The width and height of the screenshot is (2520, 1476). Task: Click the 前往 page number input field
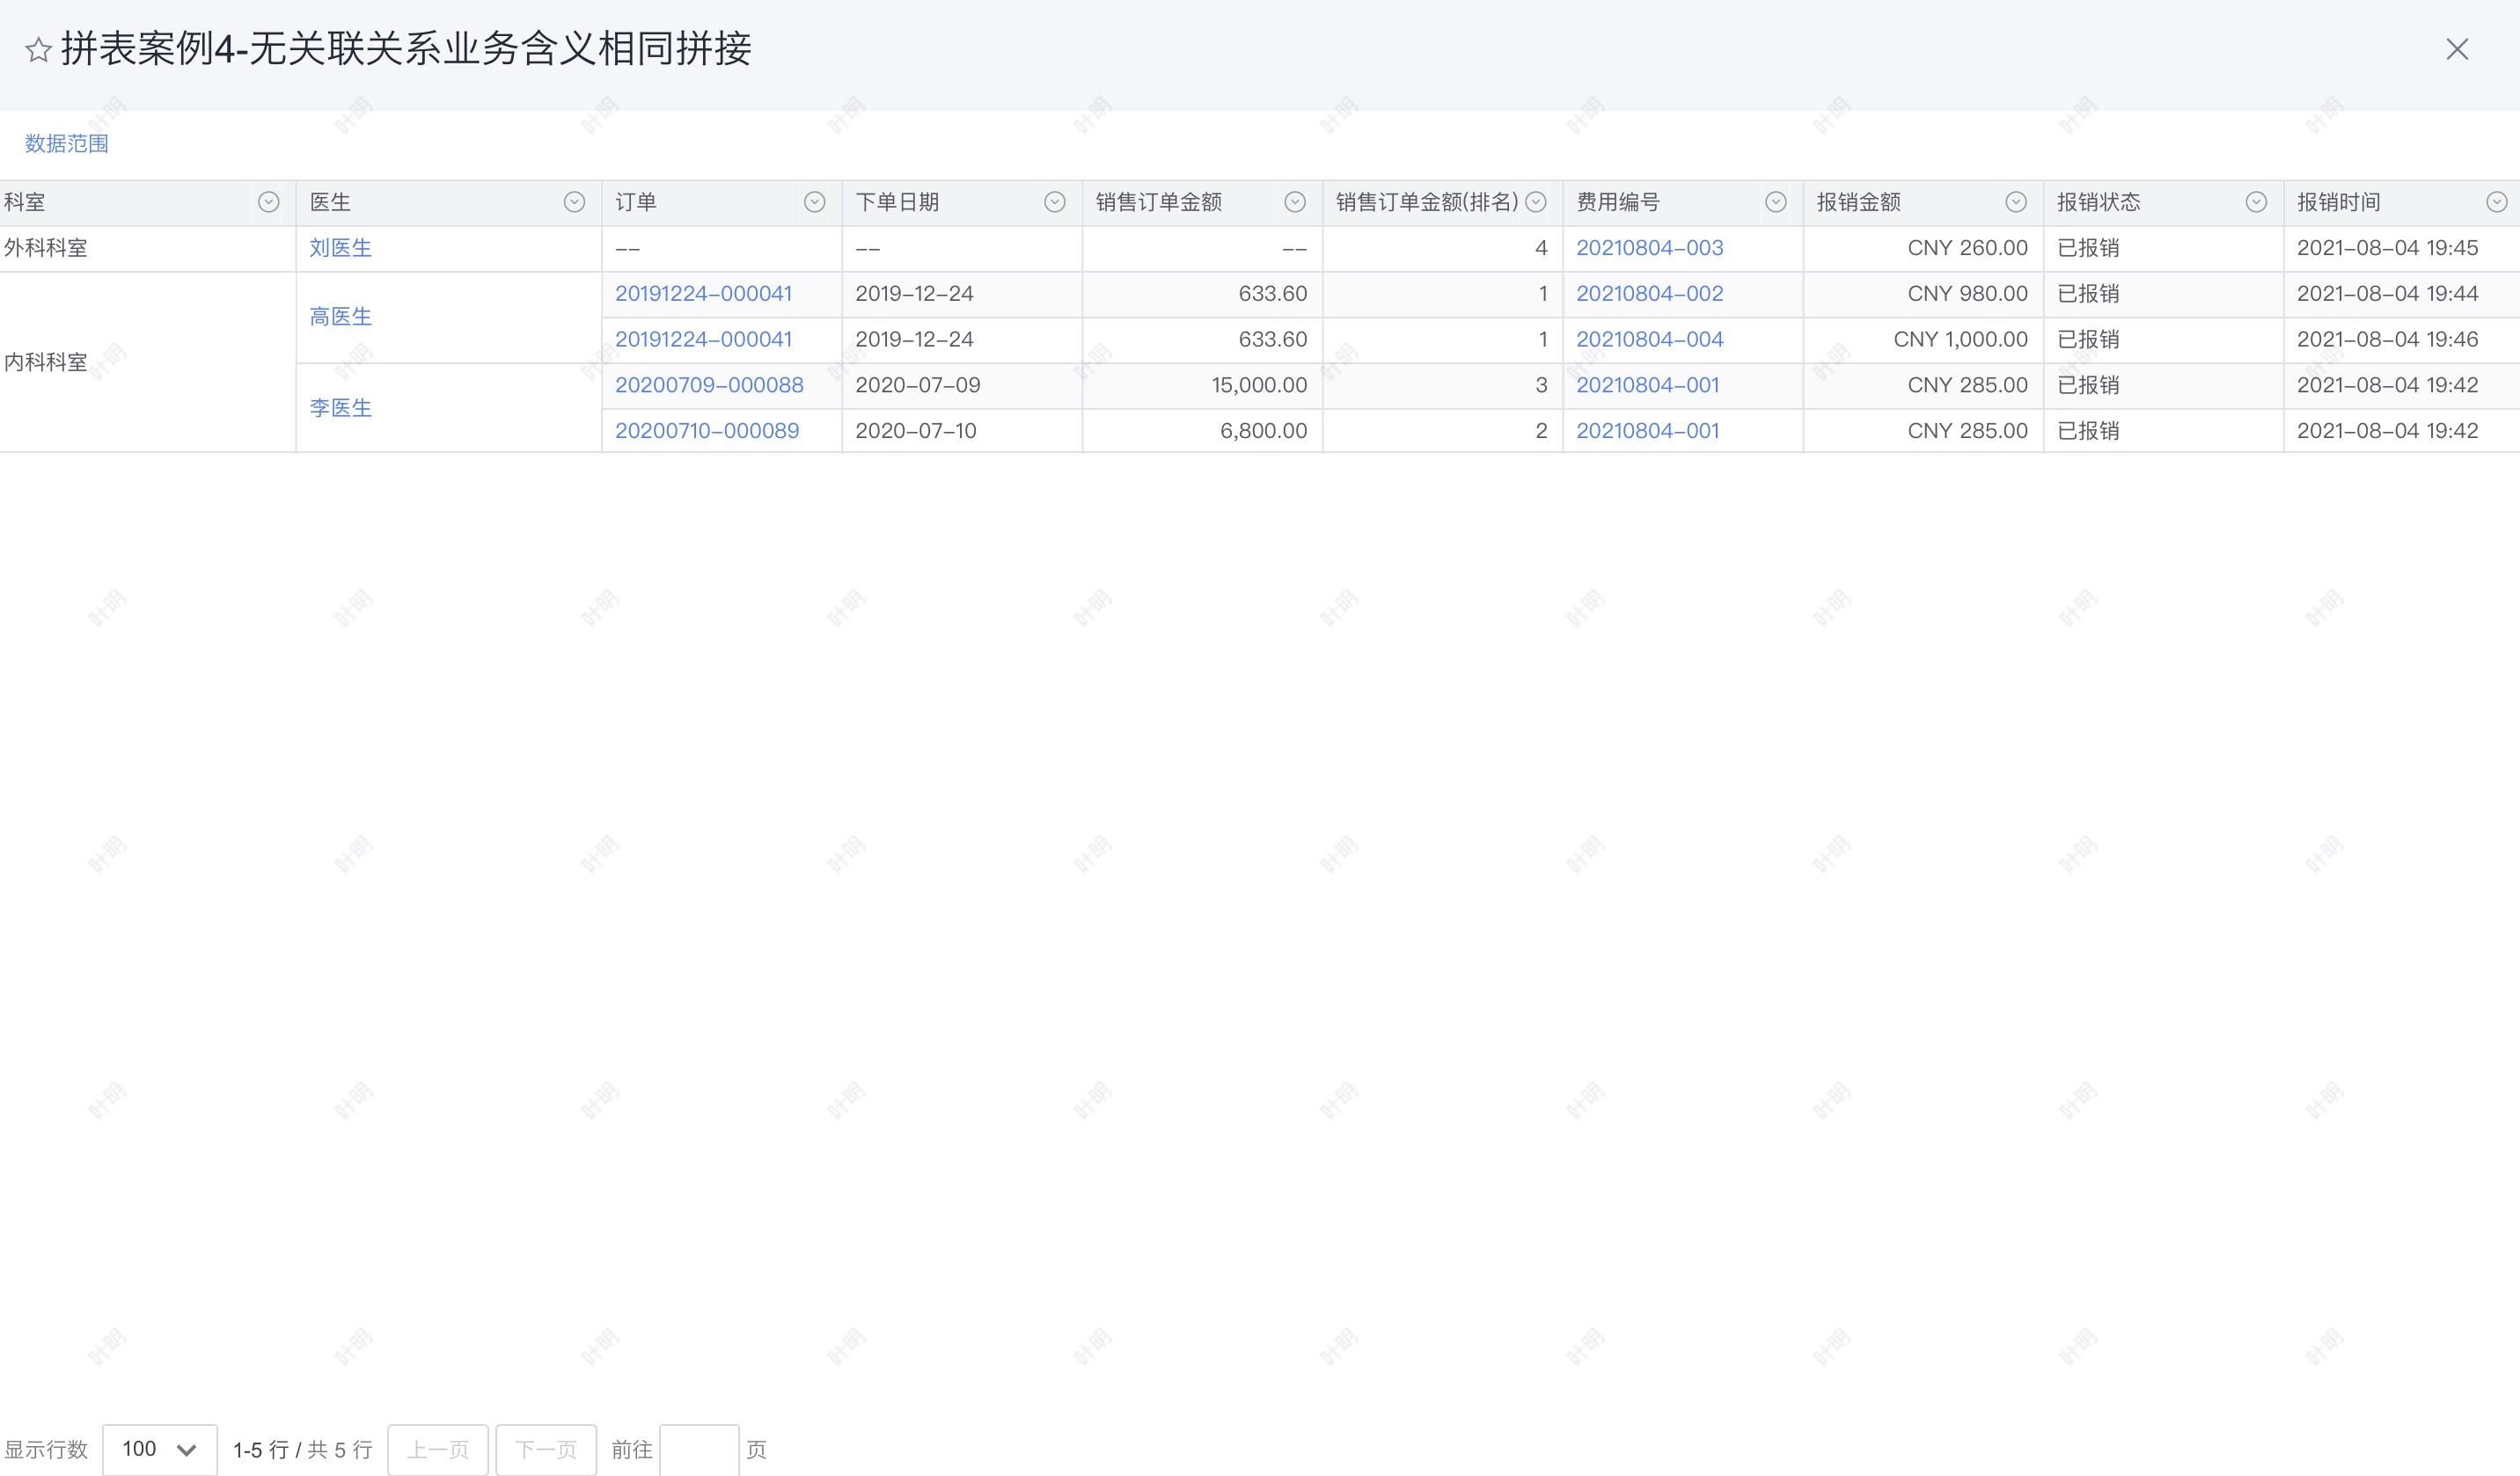point(700,1449)
